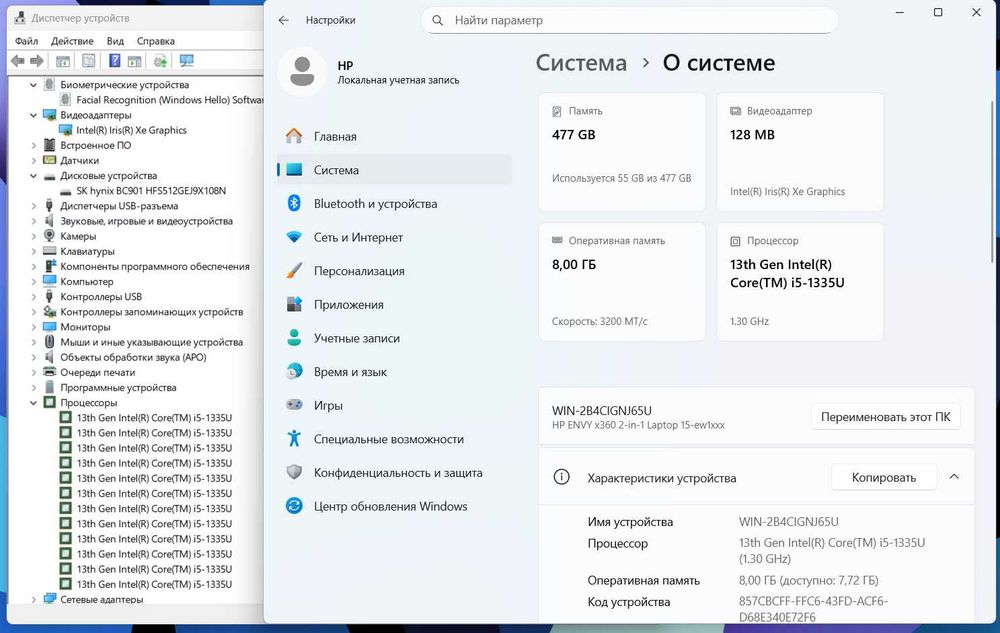Click the Камеры webcam icon
This screenshot has width=1000, height=633.
49,236
